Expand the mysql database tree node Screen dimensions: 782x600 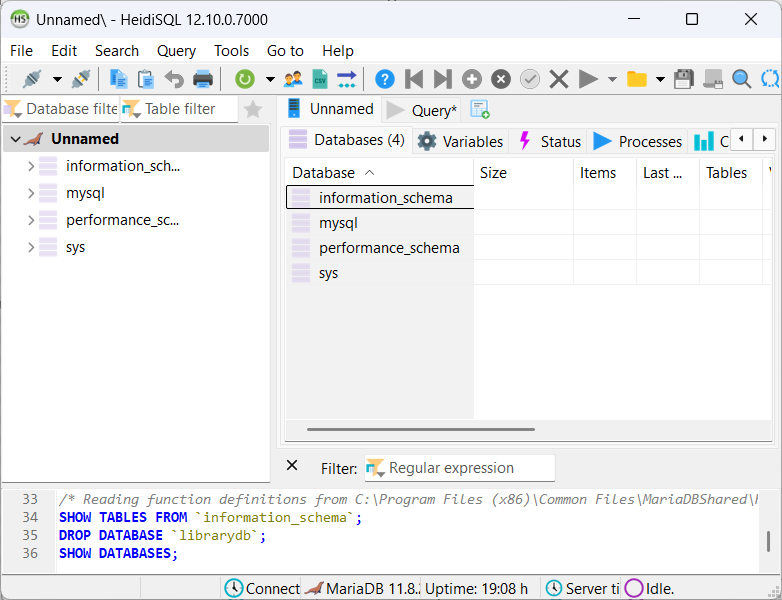[x=32, y=193]
